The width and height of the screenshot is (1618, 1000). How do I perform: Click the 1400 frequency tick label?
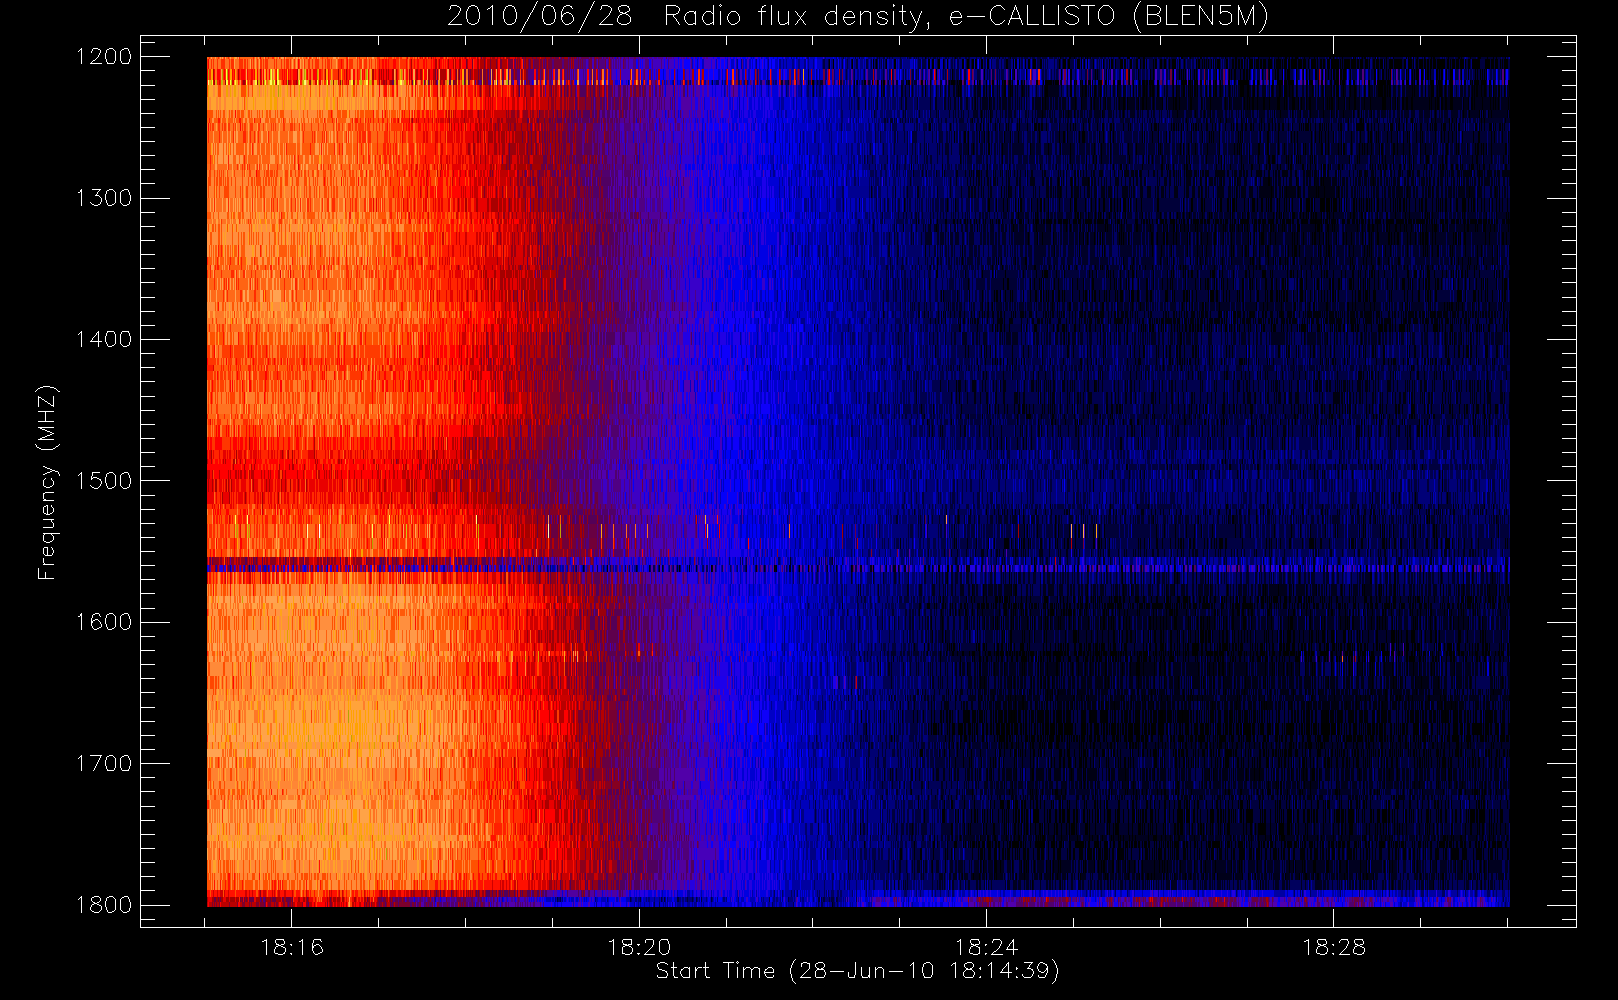pyautogui.click(x=104, y=340)
